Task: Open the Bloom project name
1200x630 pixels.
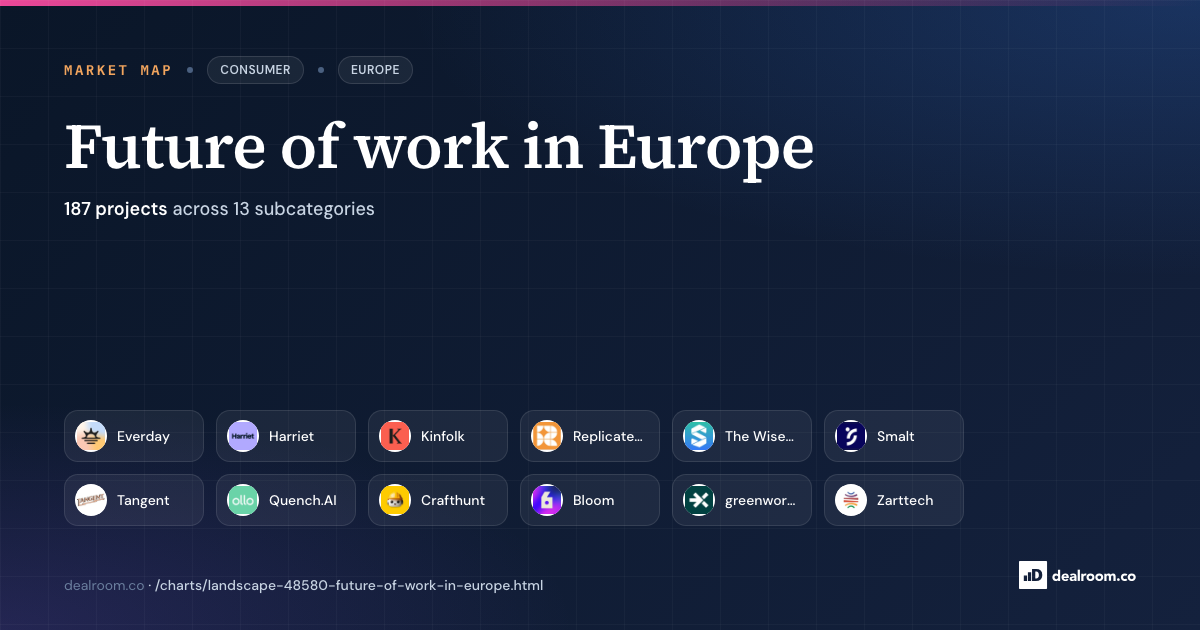Action: 594,500
